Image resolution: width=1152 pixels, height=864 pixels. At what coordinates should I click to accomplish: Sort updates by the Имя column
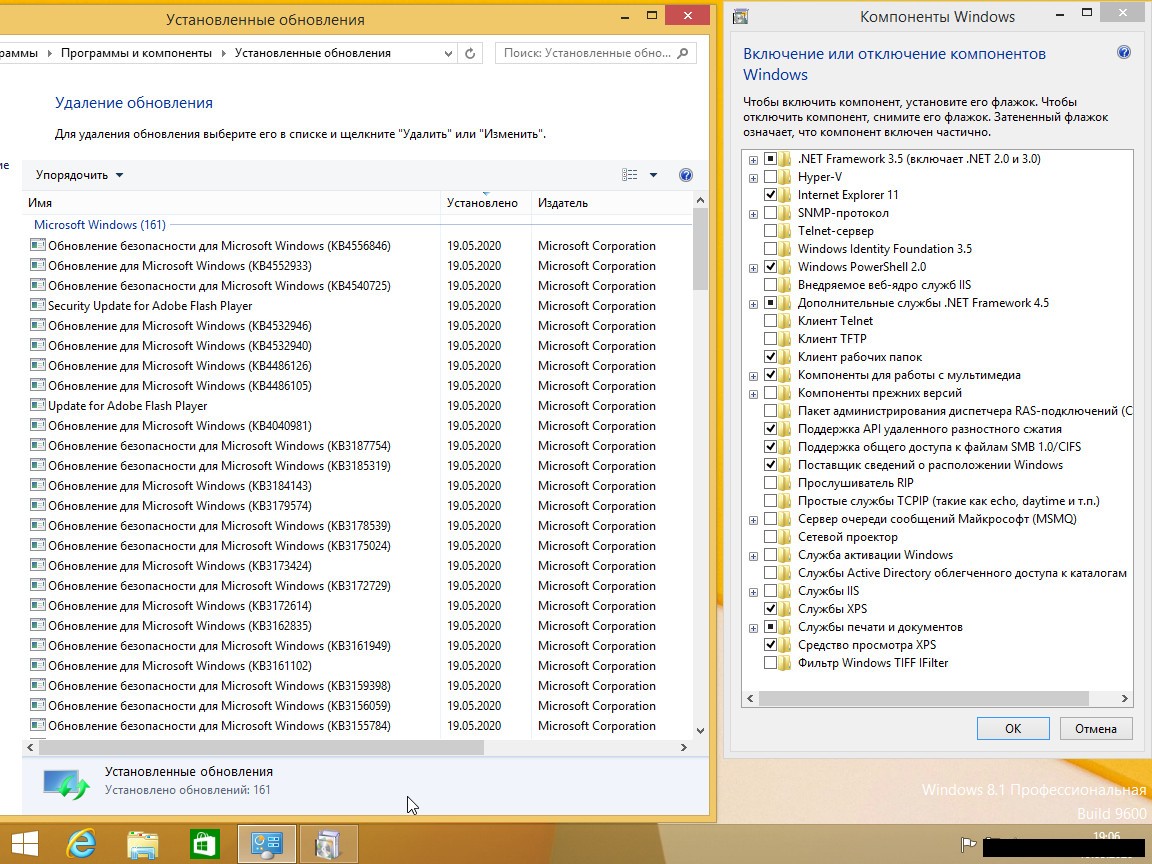click(231, 203)
